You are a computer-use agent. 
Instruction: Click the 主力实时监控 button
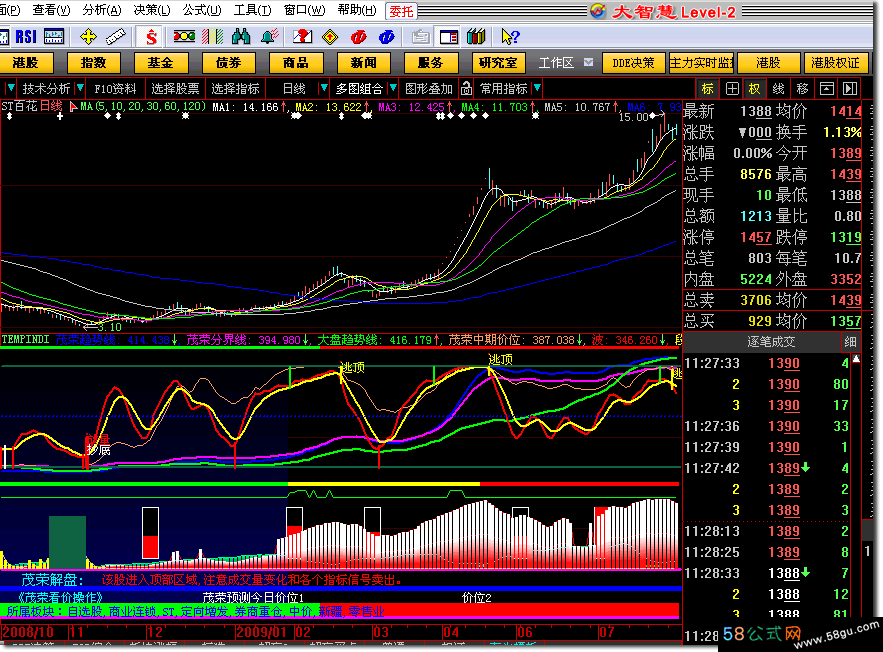[x=701, y=62]
